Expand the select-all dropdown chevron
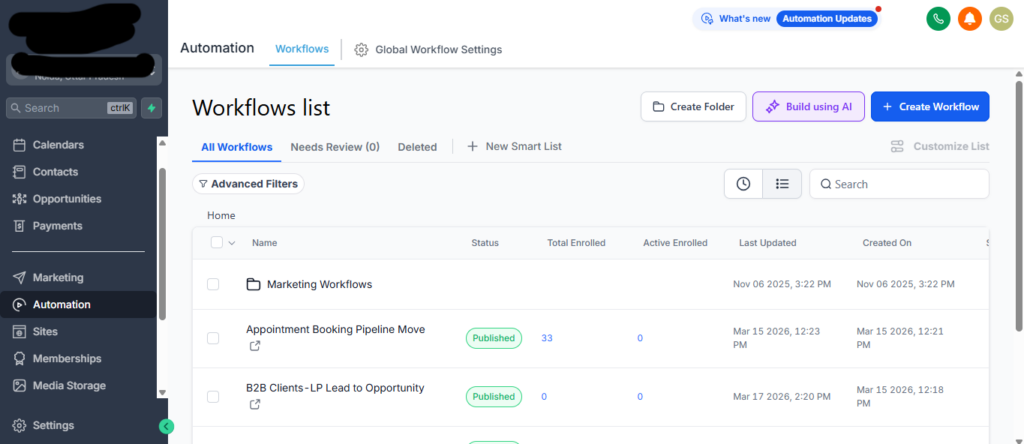This screenshot has height=444, width=1024. [x=231, y=243]
